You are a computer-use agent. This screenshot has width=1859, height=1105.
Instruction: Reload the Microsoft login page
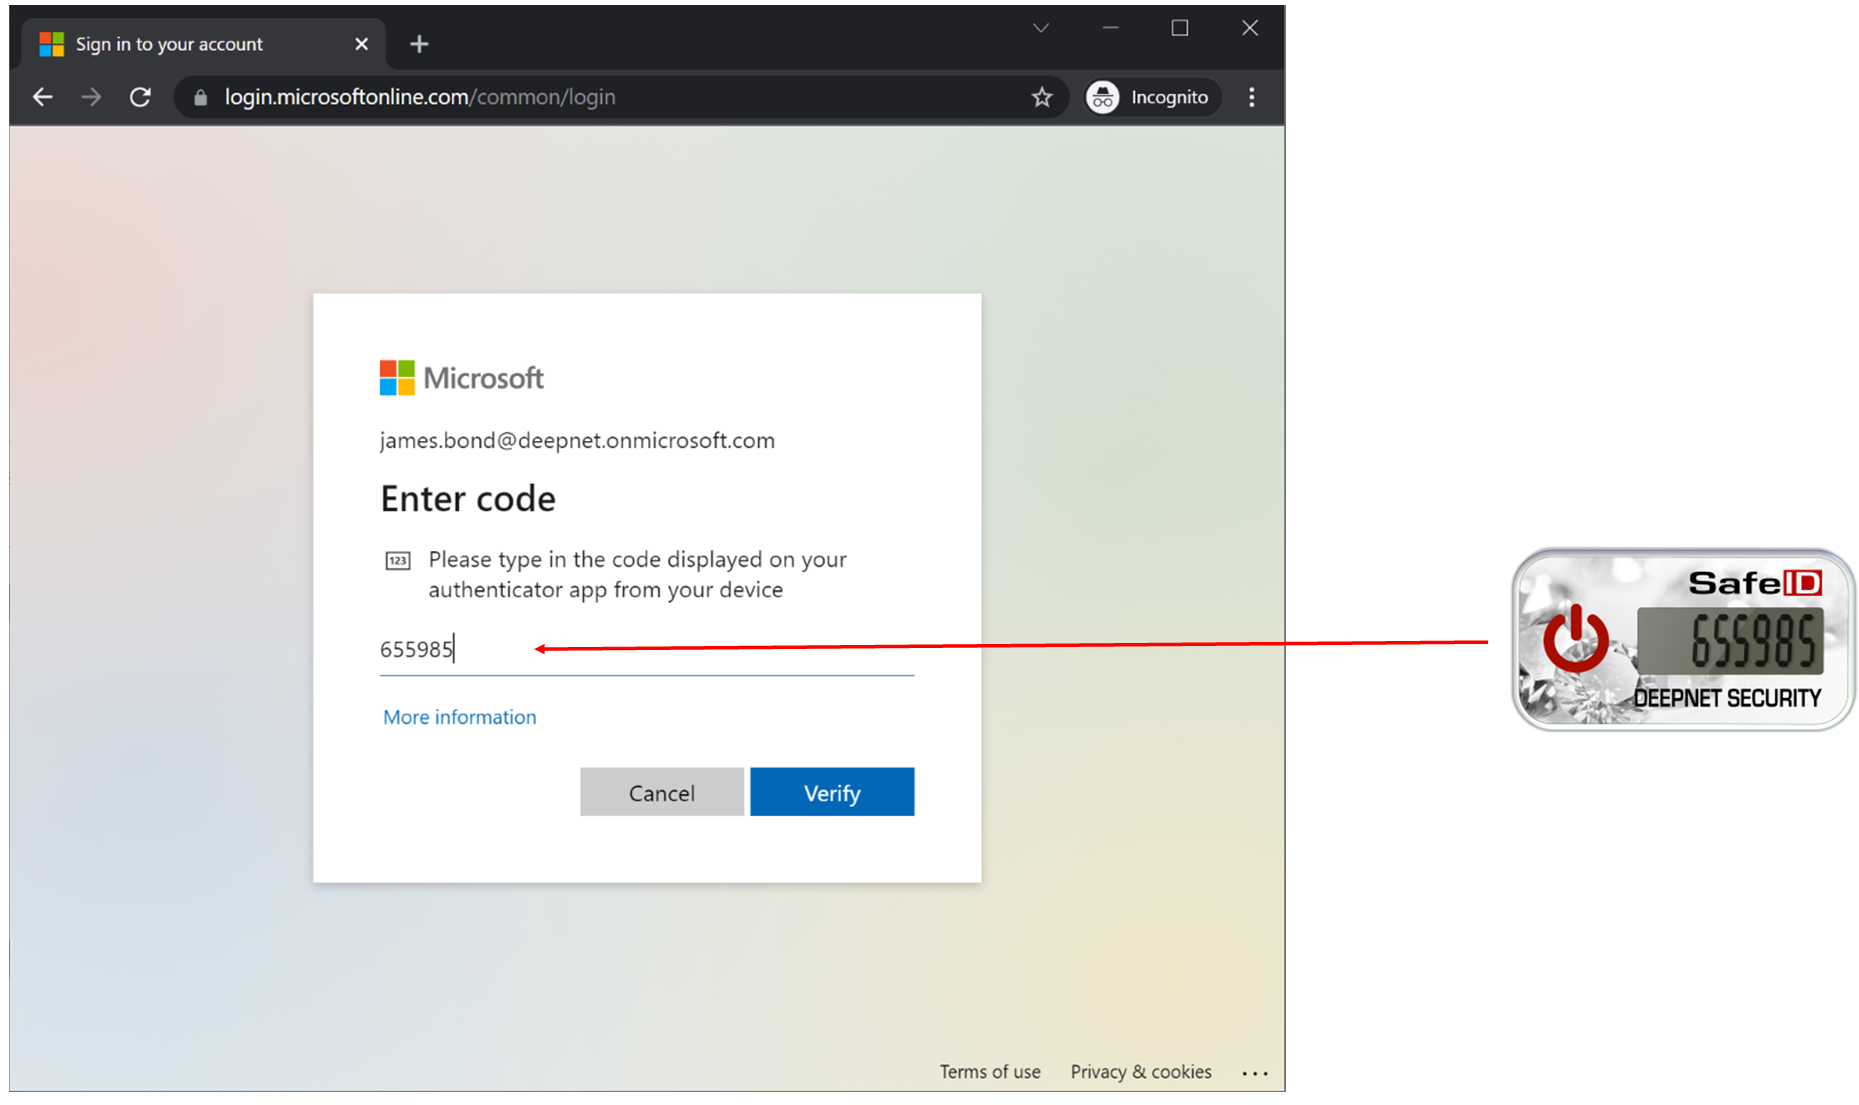point(140,97)
